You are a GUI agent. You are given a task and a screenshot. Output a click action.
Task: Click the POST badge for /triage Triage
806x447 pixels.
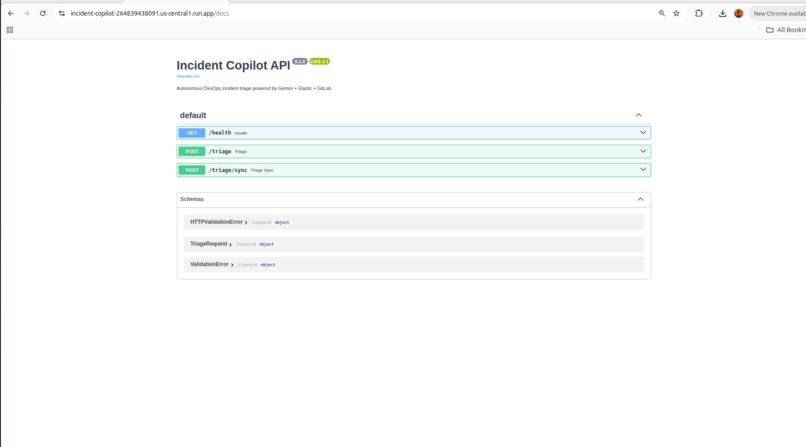(192, 151)
